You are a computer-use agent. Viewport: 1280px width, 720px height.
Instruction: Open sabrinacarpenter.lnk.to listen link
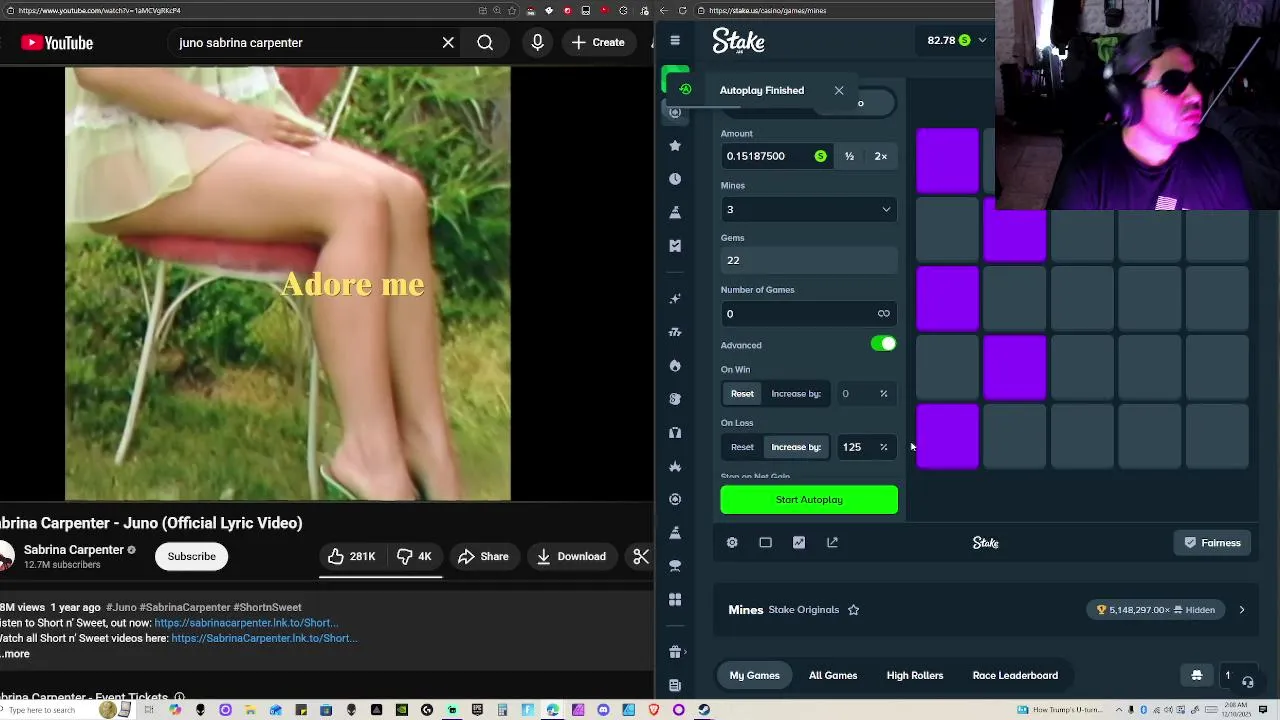(x=246, y=623)
